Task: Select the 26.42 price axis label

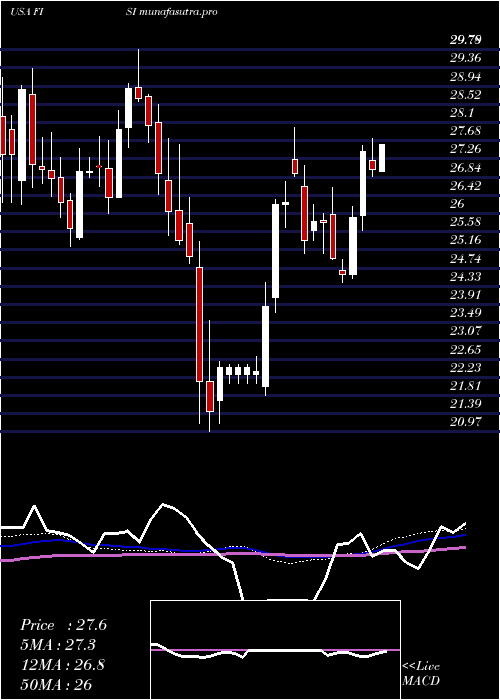Action: [466, 186]
